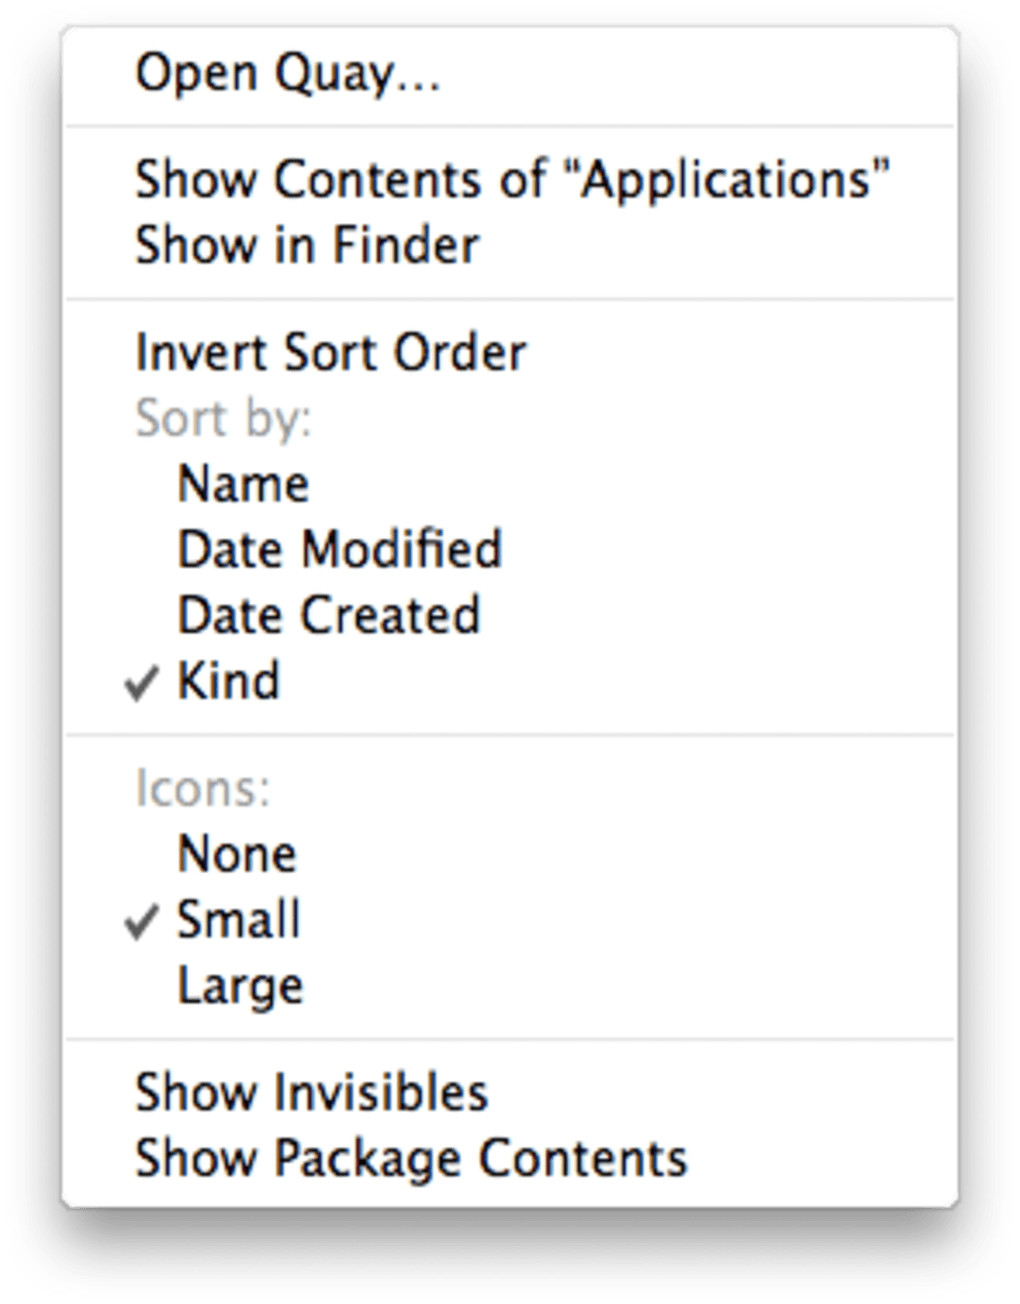Click the greyed "Sort by:" header

pyautogui.click(x=223, y=419)
